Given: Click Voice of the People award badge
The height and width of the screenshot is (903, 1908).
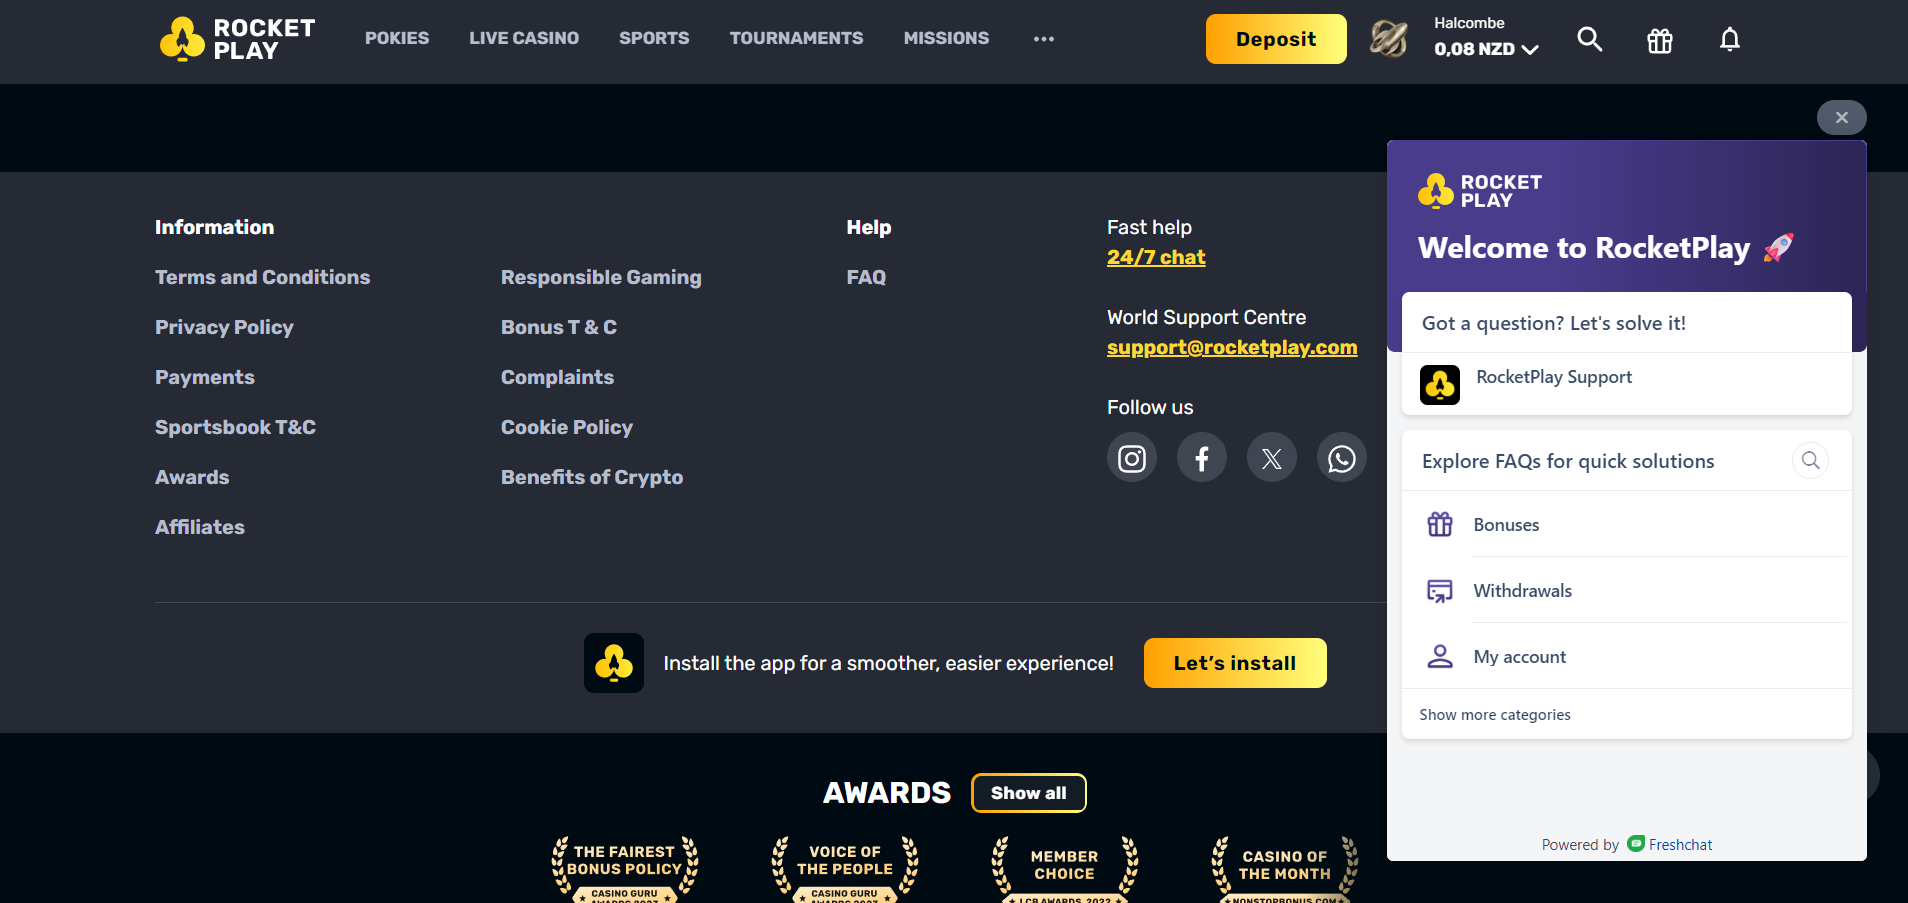Looking at the screenshot, I should coord(845,869).
